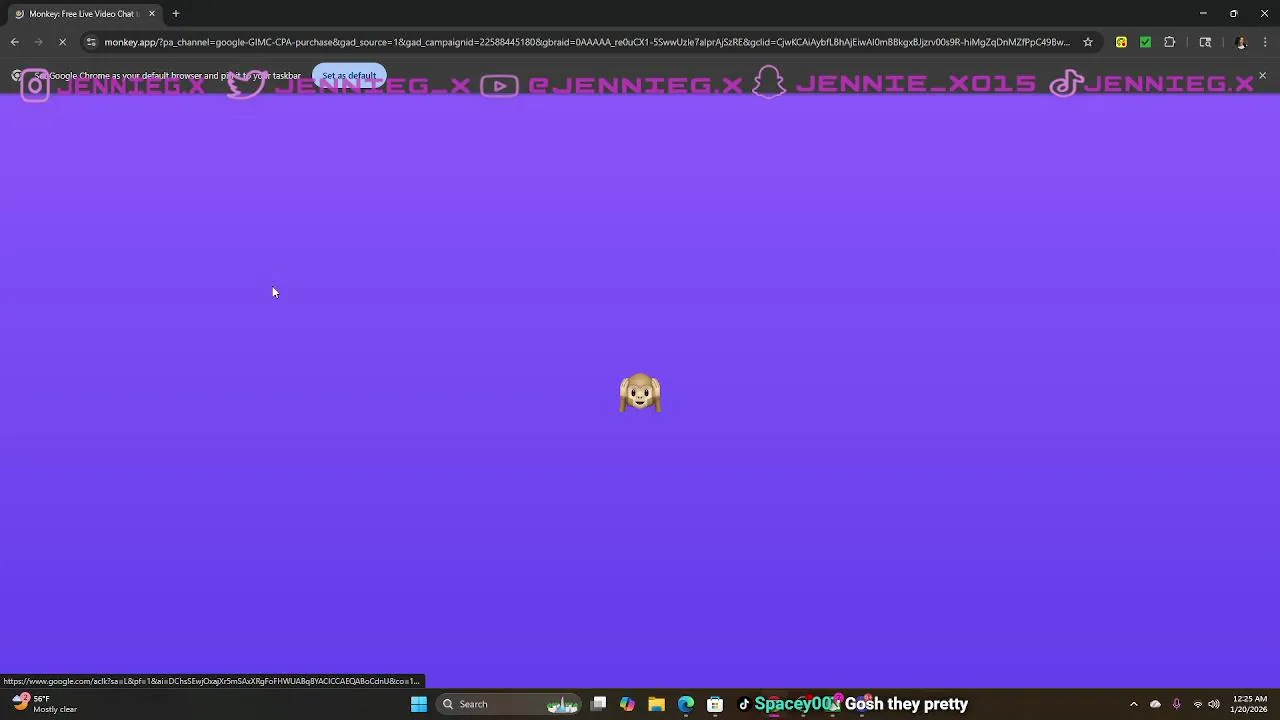The width and height of the screenshot is (1280, 720).
Task: Click the address bar URL field
Action: (x=586, y=42)
